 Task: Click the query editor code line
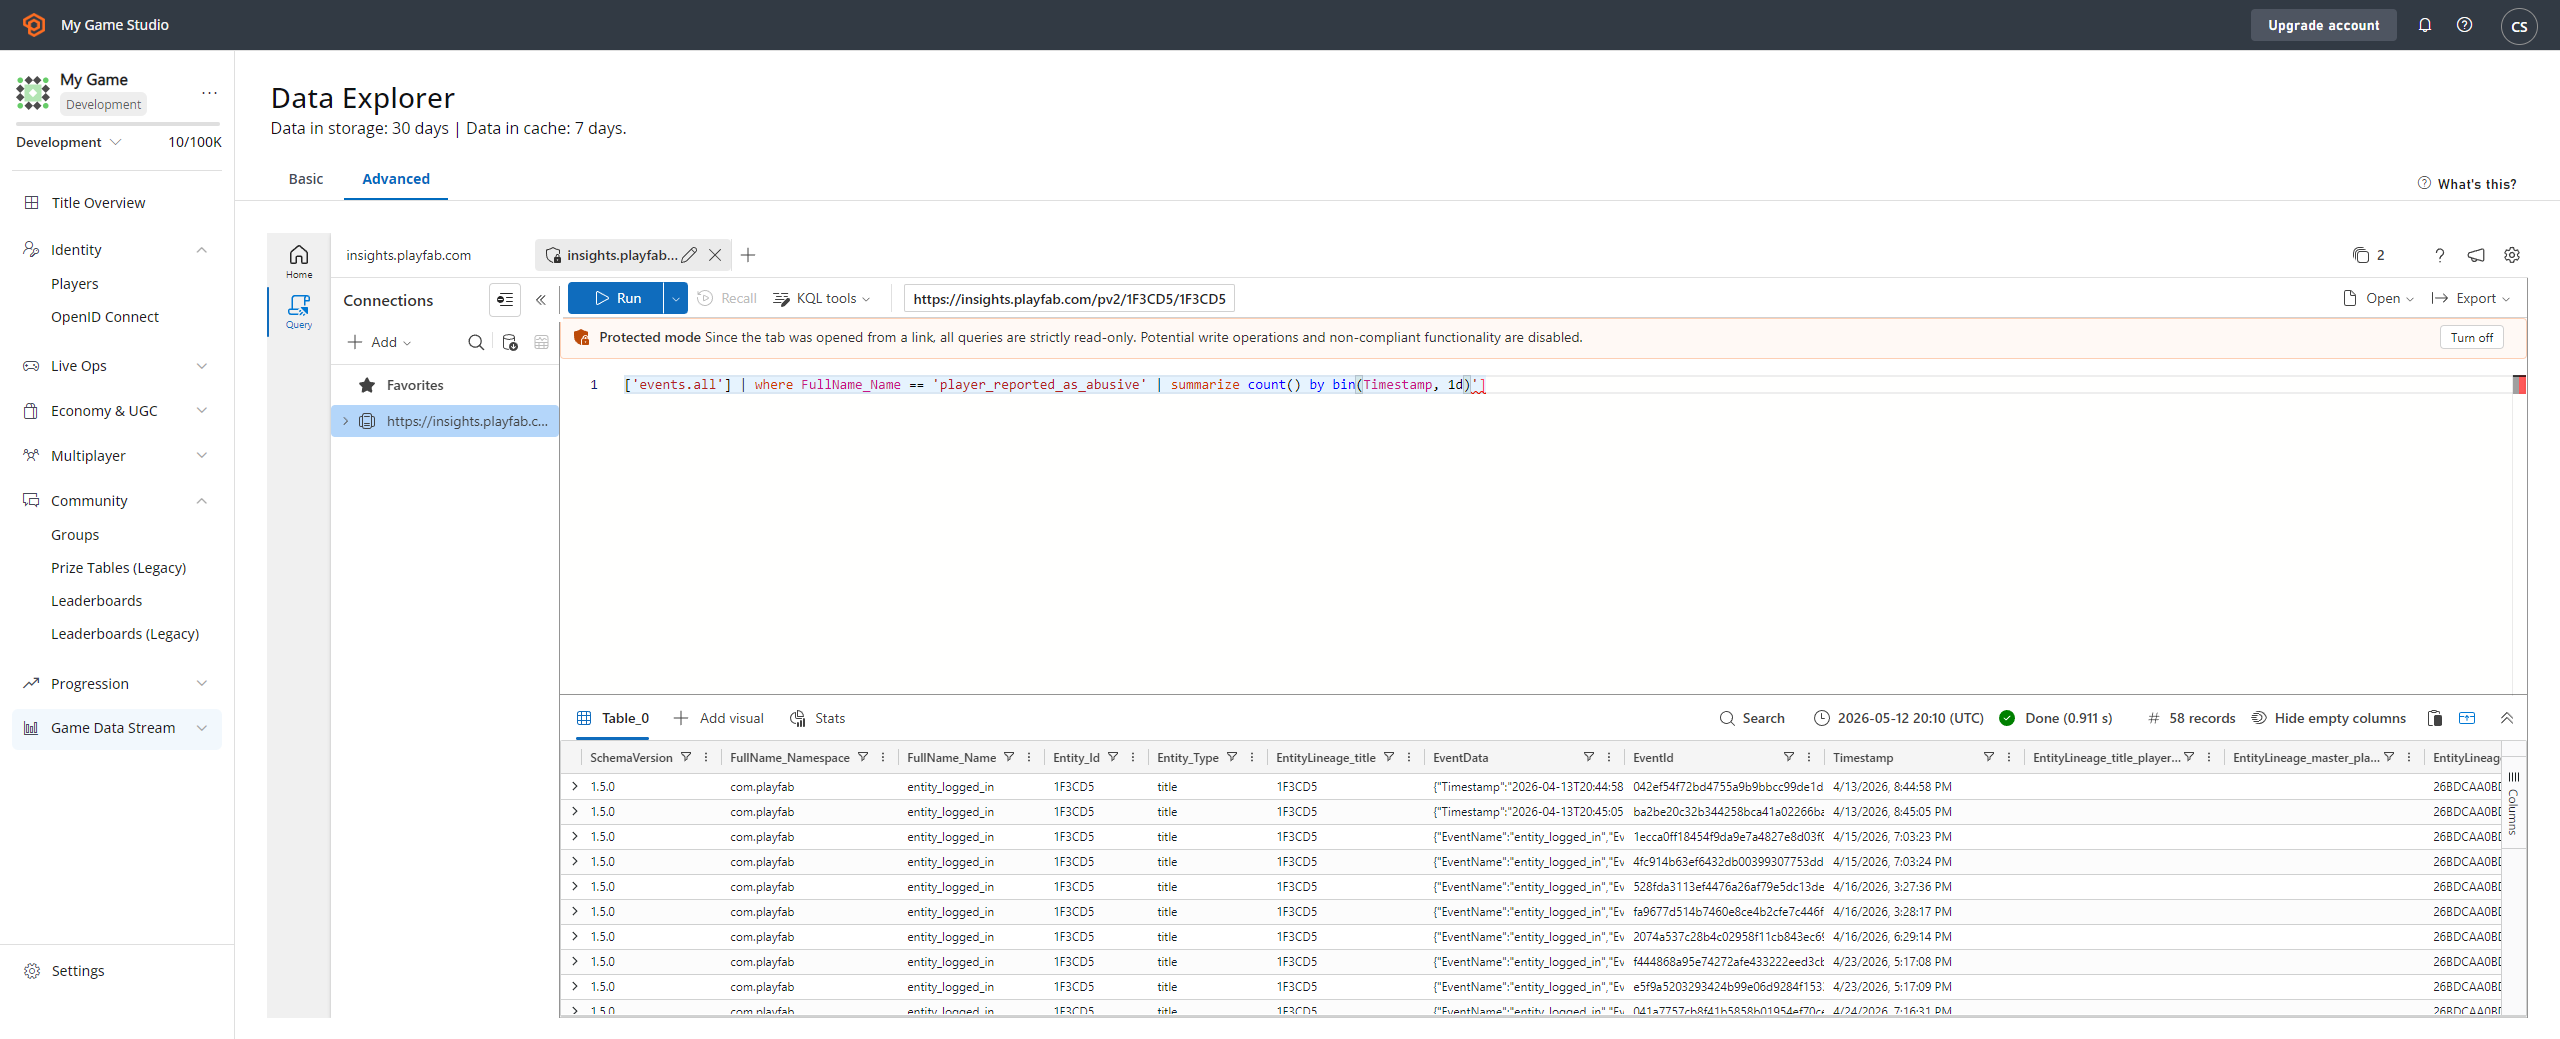pos(1055,385)
